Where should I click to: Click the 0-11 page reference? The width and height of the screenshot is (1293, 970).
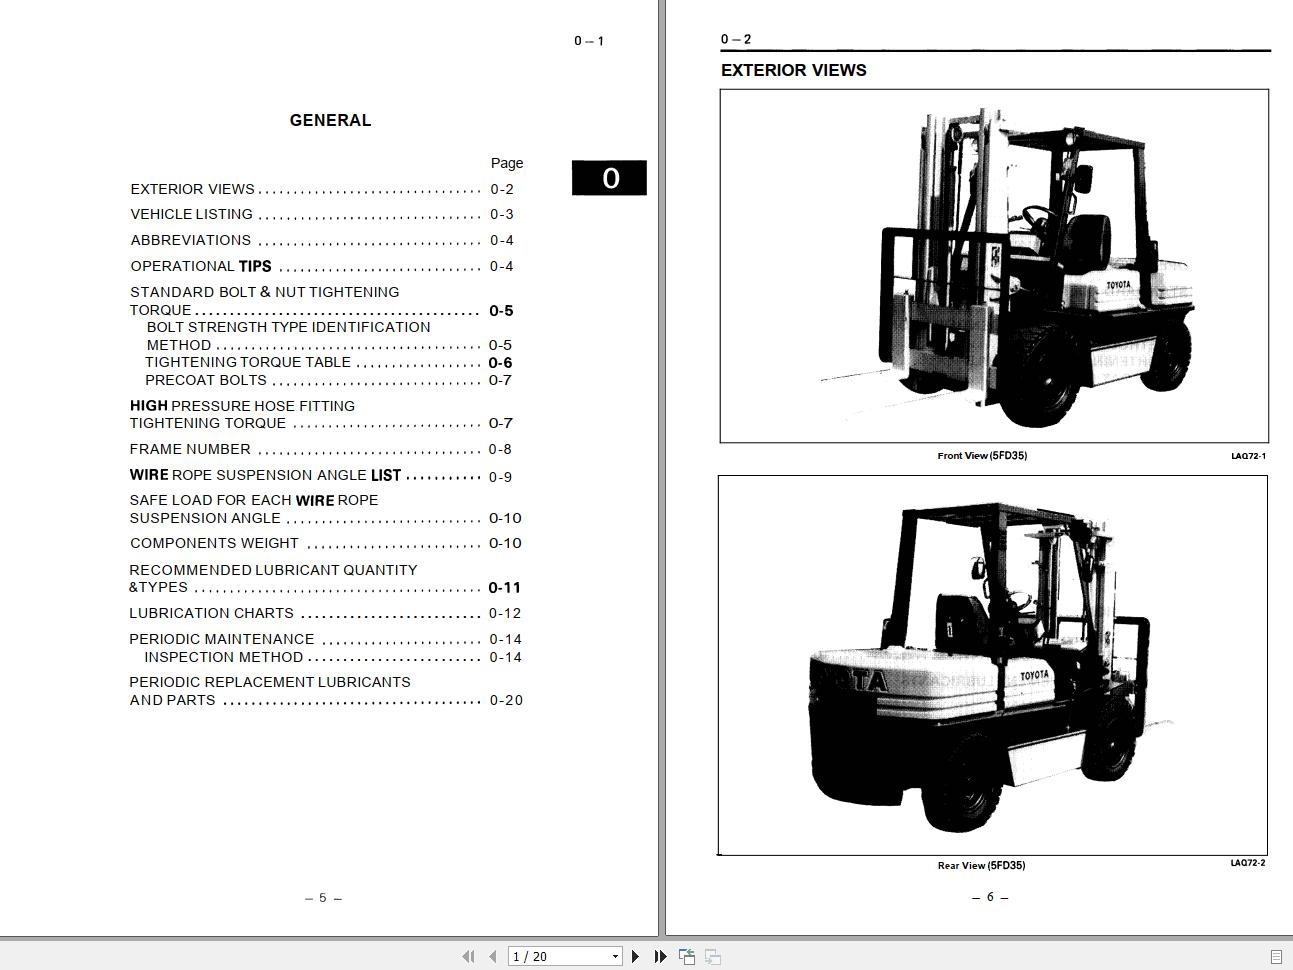[x=505, y=588]
